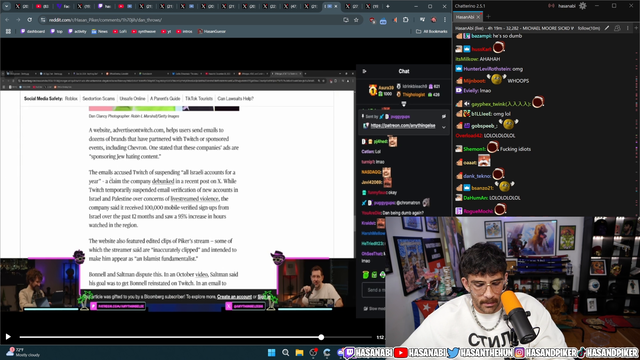
Task: Seek on the video progress bar
Action: pos(196,337)
